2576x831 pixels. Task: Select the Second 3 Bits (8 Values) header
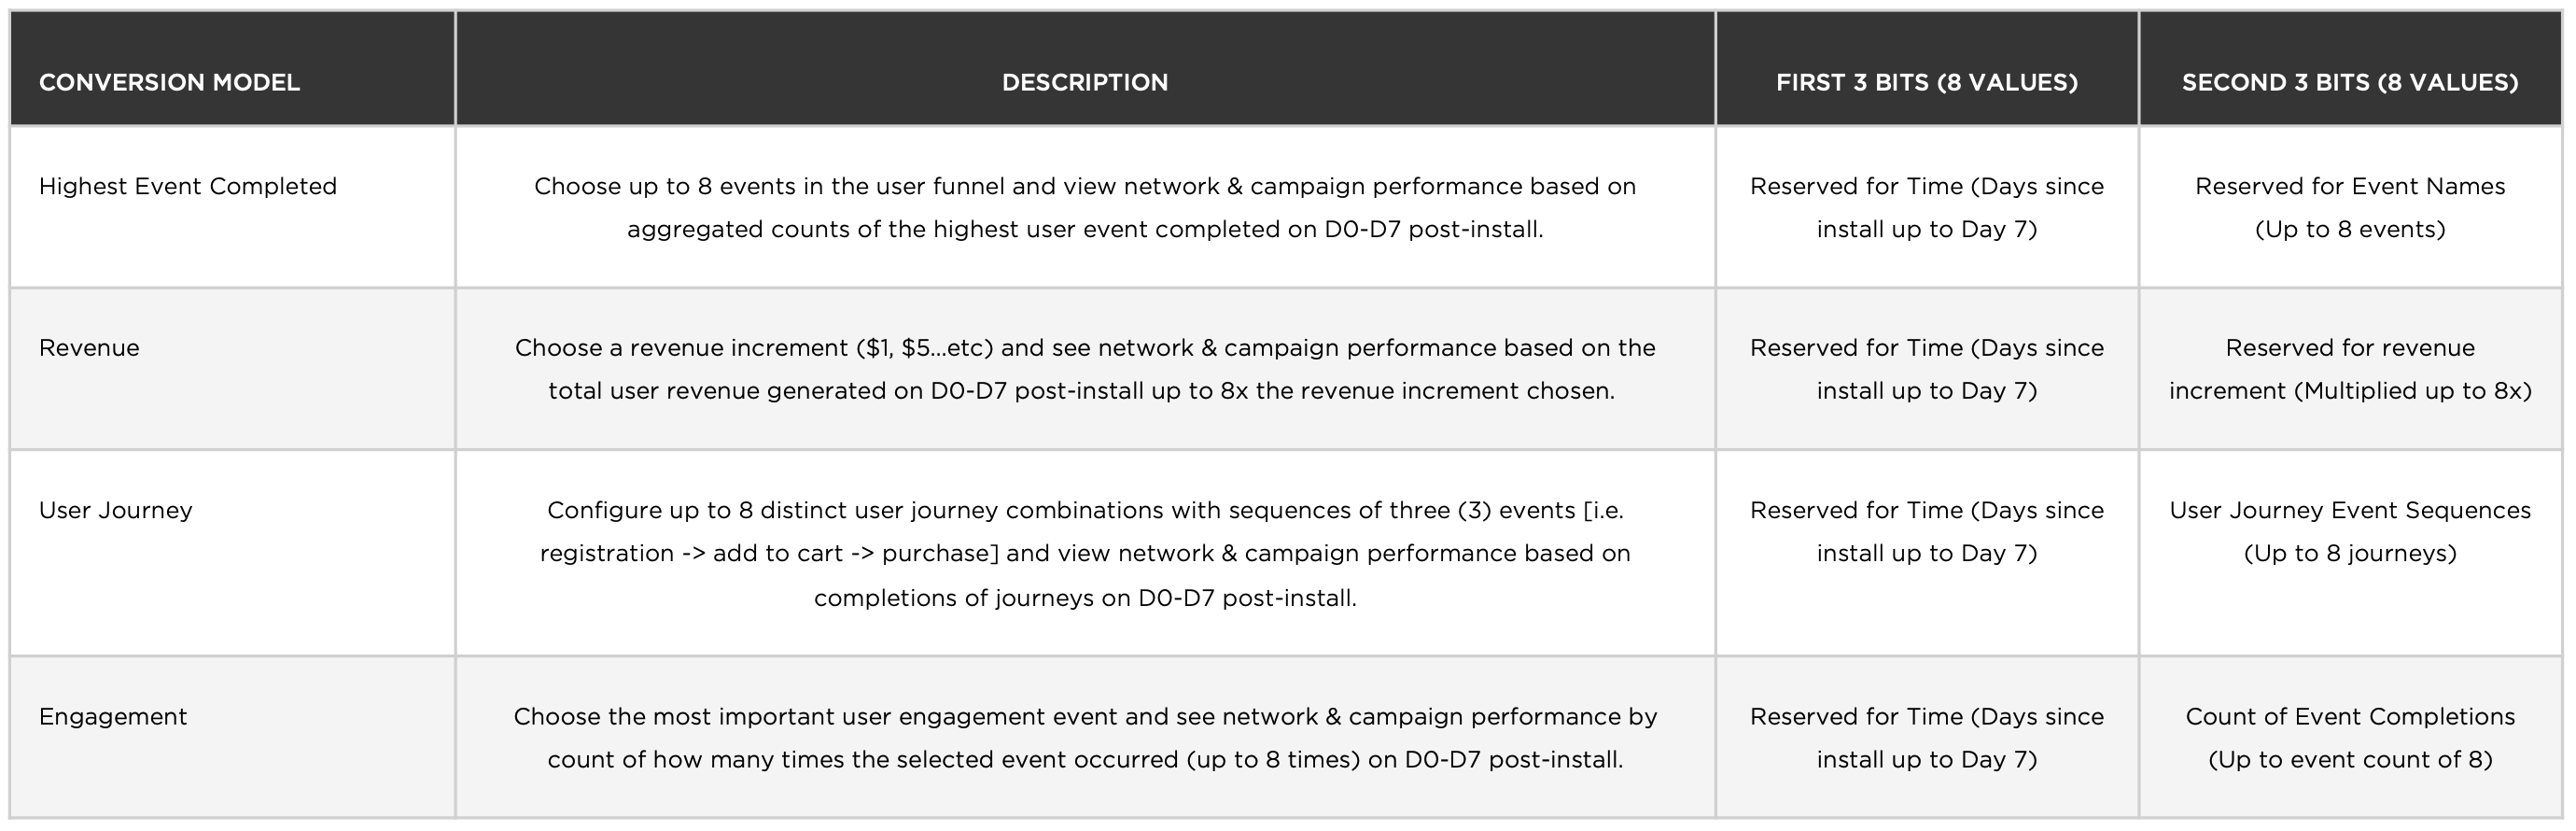[x=2350, y=82]
